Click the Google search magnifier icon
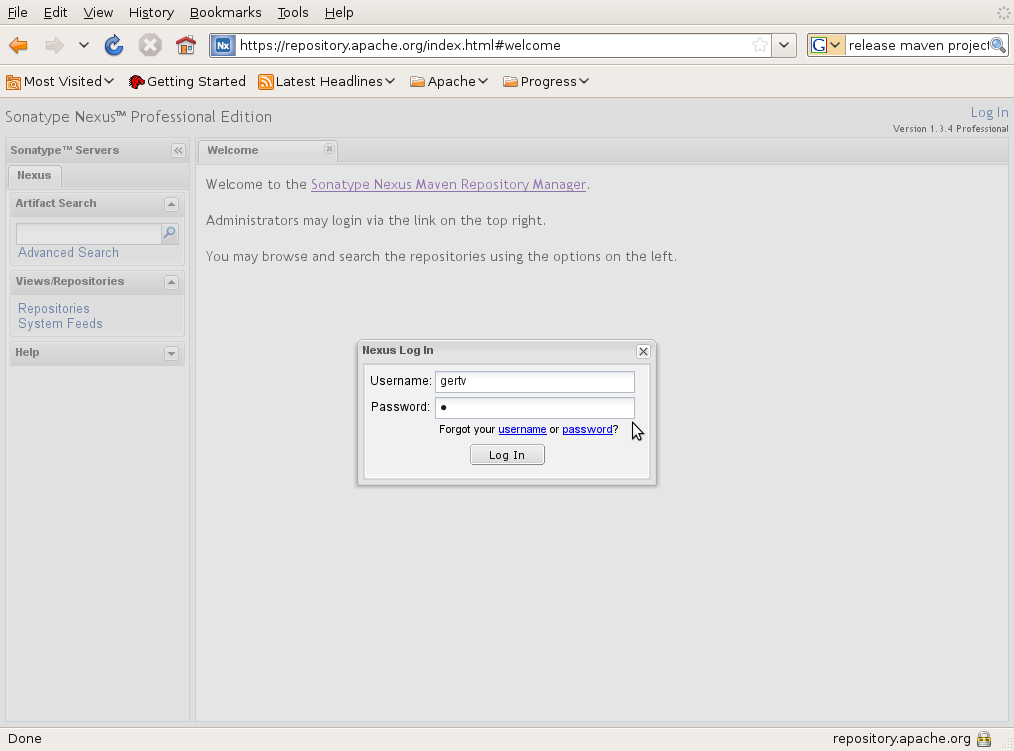 (x=998, y=45)
